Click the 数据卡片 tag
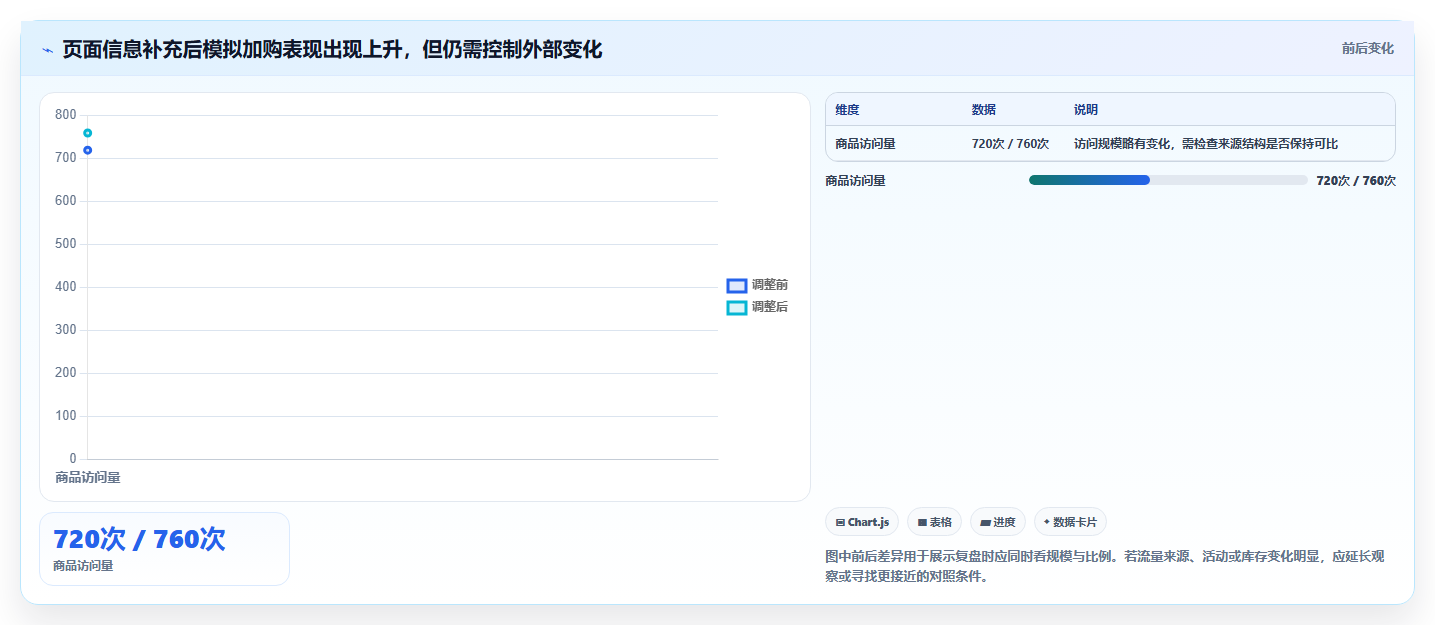Image resolution: width=1435 pixels, height=625 pixels. 1070,522
